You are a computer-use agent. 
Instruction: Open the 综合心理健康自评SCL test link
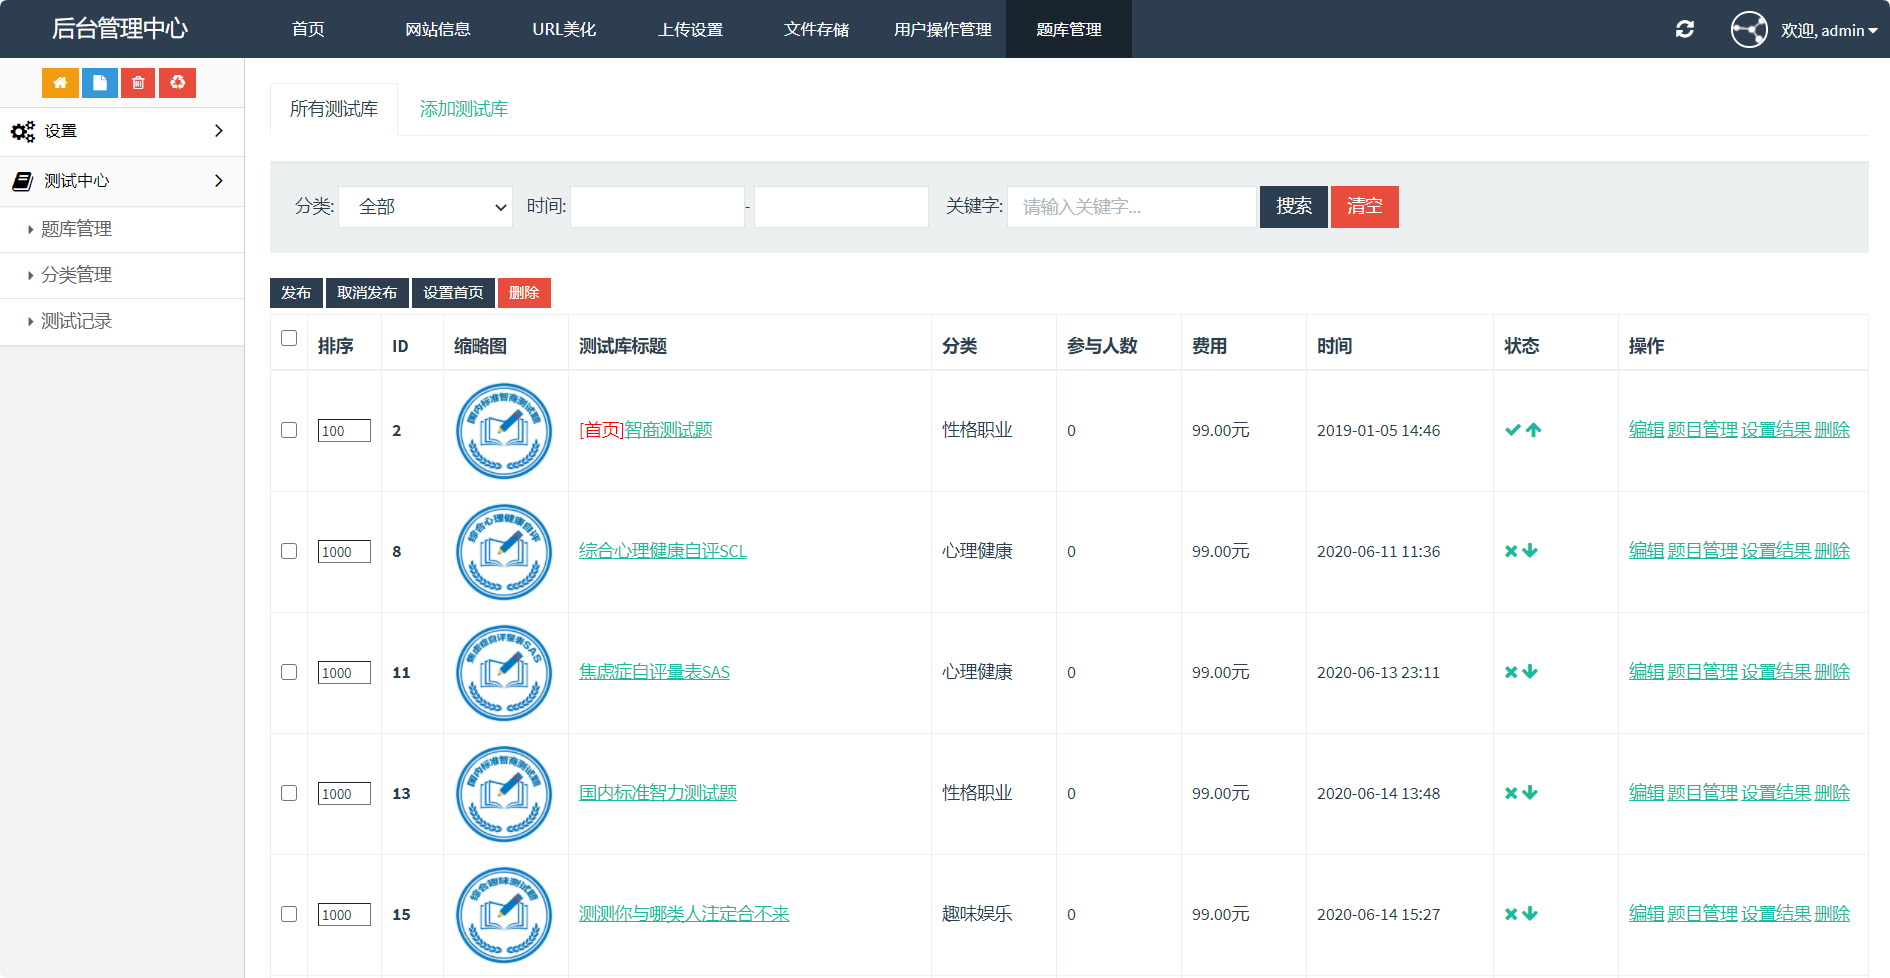click(x=662, y=551)
